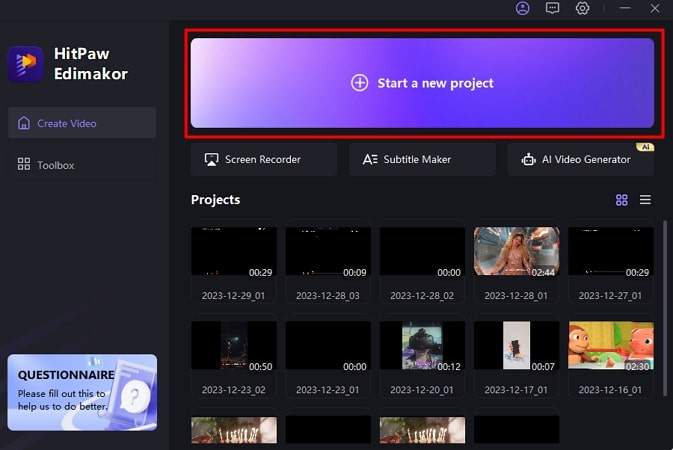Screen dimensions: 673x450
Task: Click the plus icon in new project banner
Action: (x=359, y=83)
